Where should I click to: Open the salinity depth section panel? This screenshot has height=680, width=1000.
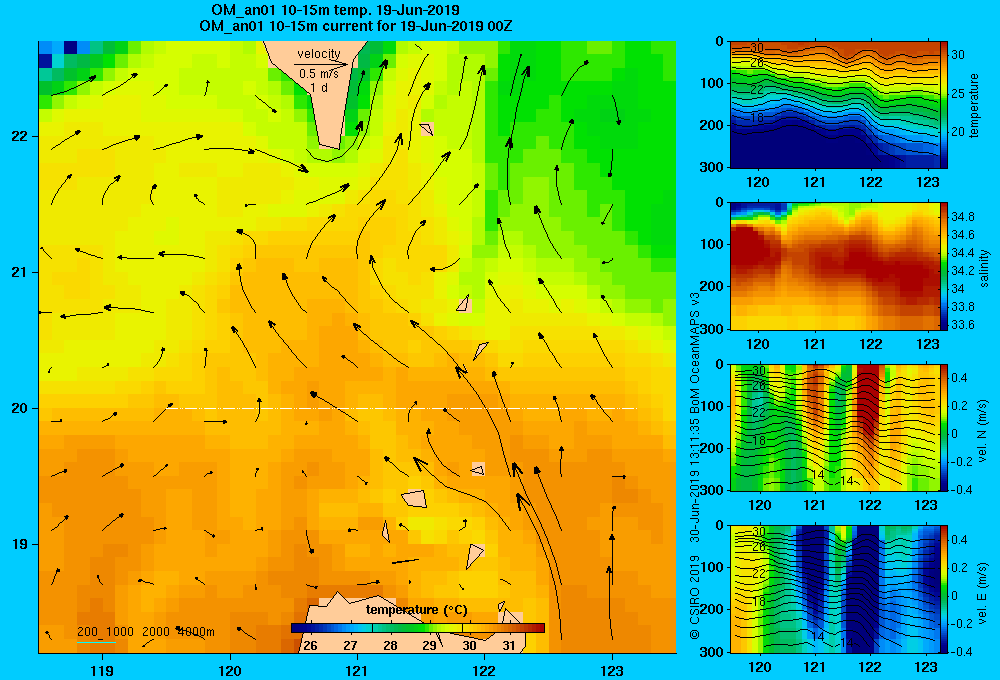click(835, 266)
